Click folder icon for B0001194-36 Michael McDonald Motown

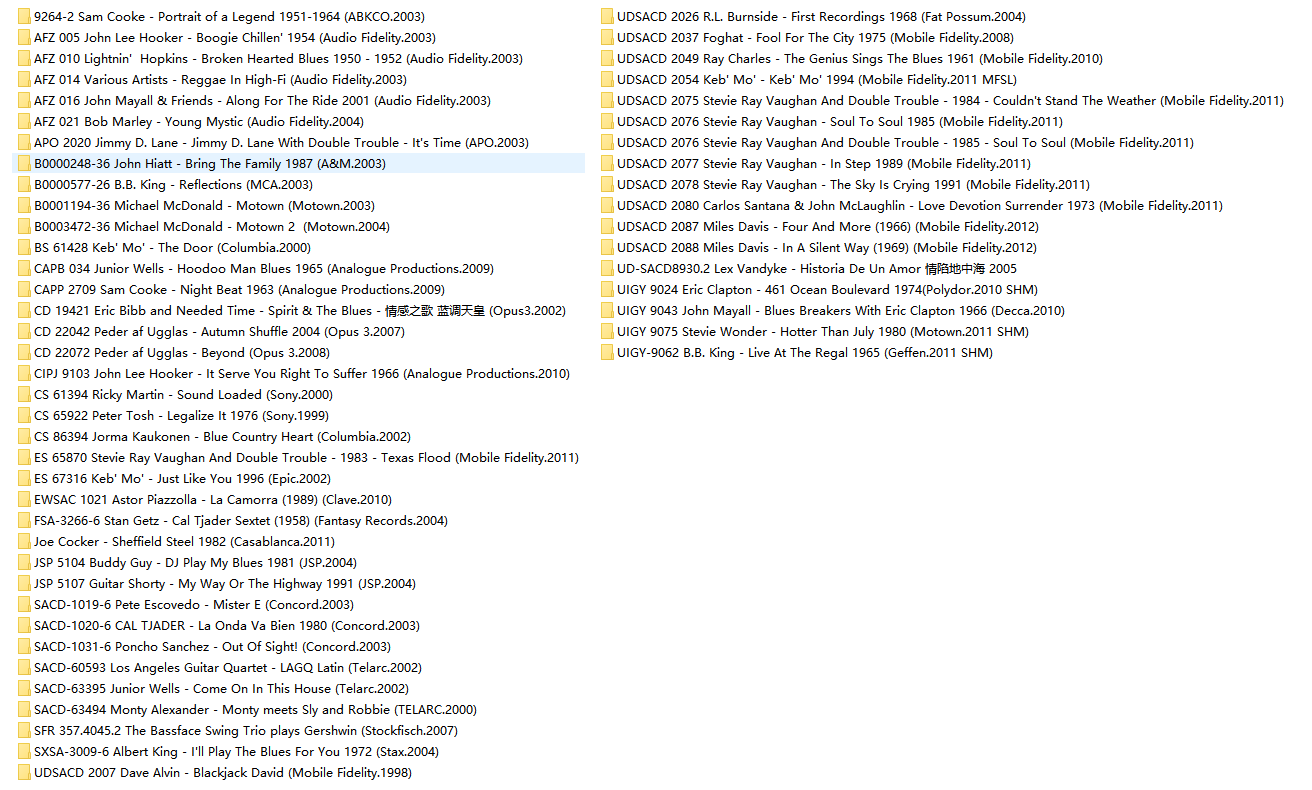24,206
